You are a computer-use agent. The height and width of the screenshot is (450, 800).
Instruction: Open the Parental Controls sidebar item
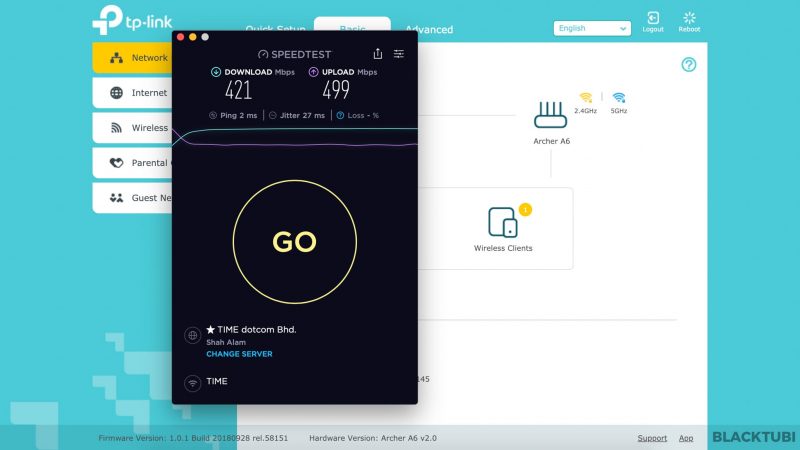132,163
